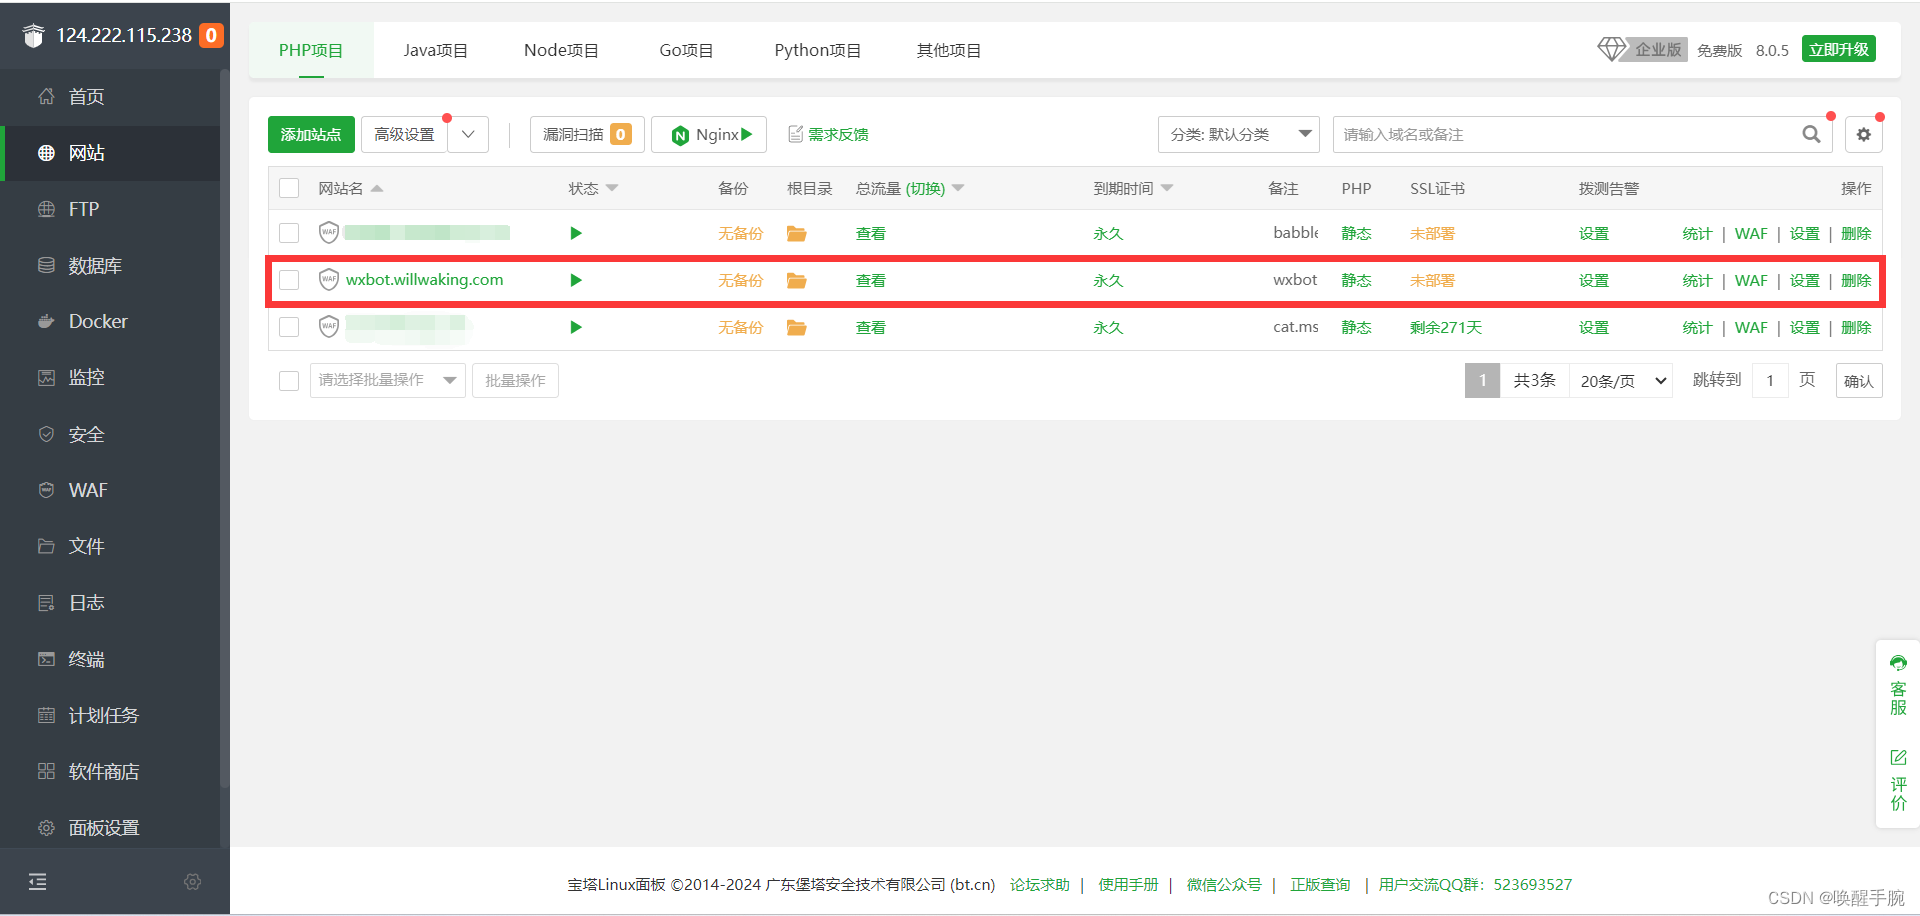Click the 软件商店 grid icon in sidebar
Screen dimensions: 1920x916
tap(46, 771)
